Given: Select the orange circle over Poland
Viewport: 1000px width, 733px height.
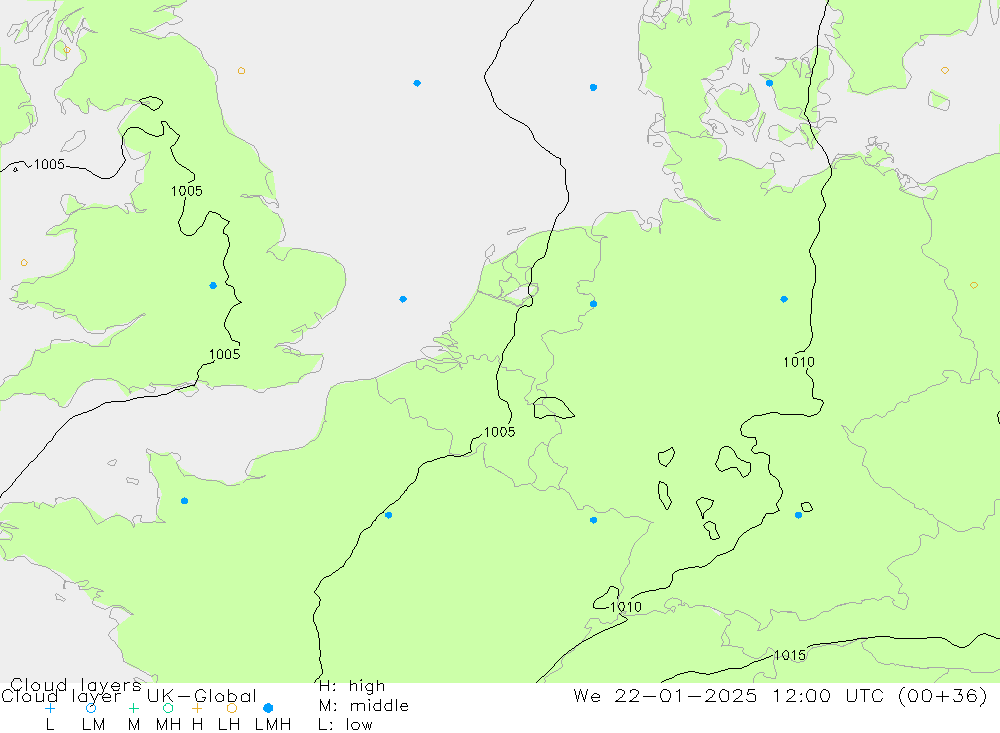Looking at the screenshot, I should pos(973,285).
